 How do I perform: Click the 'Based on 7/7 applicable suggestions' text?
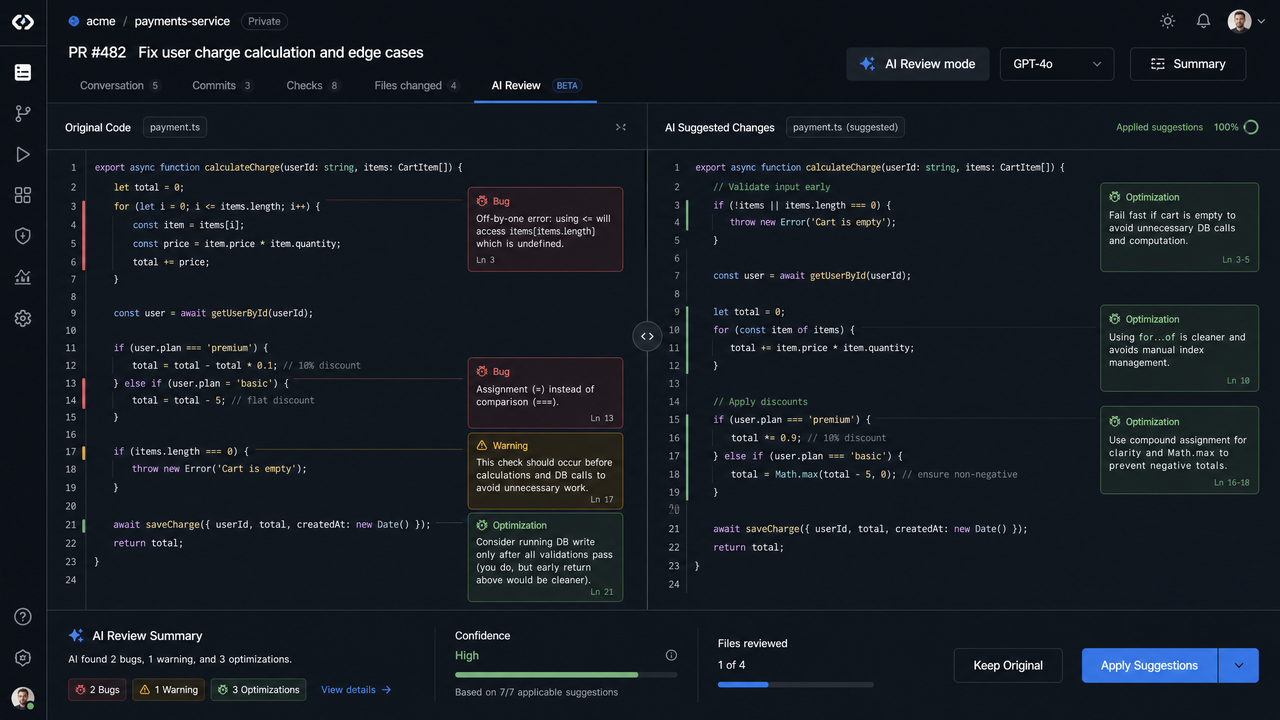point(536,692)
